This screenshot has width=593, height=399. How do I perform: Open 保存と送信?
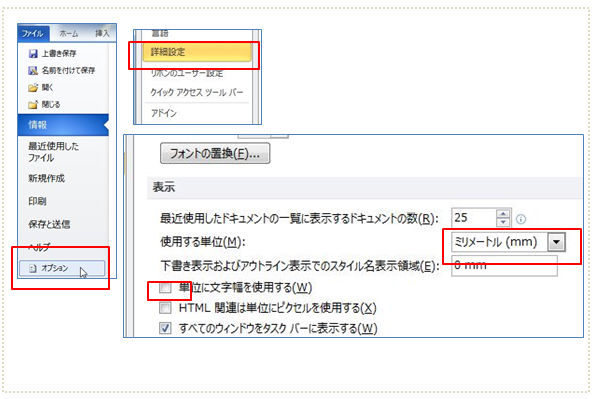coord(49,224)
